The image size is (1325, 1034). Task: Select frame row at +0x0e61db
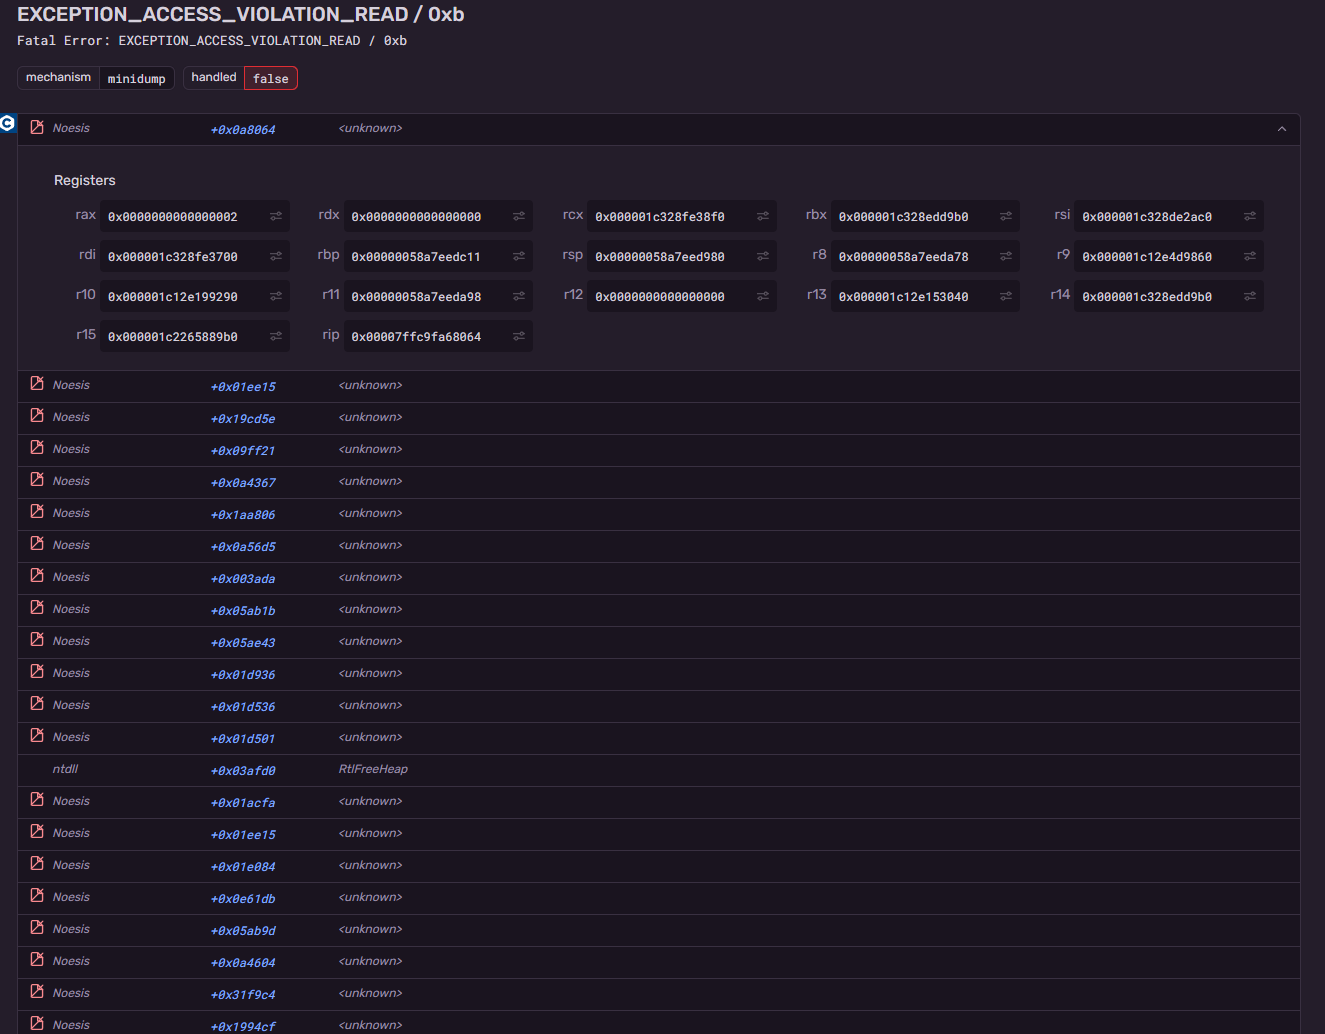click(x=659, y=898)
